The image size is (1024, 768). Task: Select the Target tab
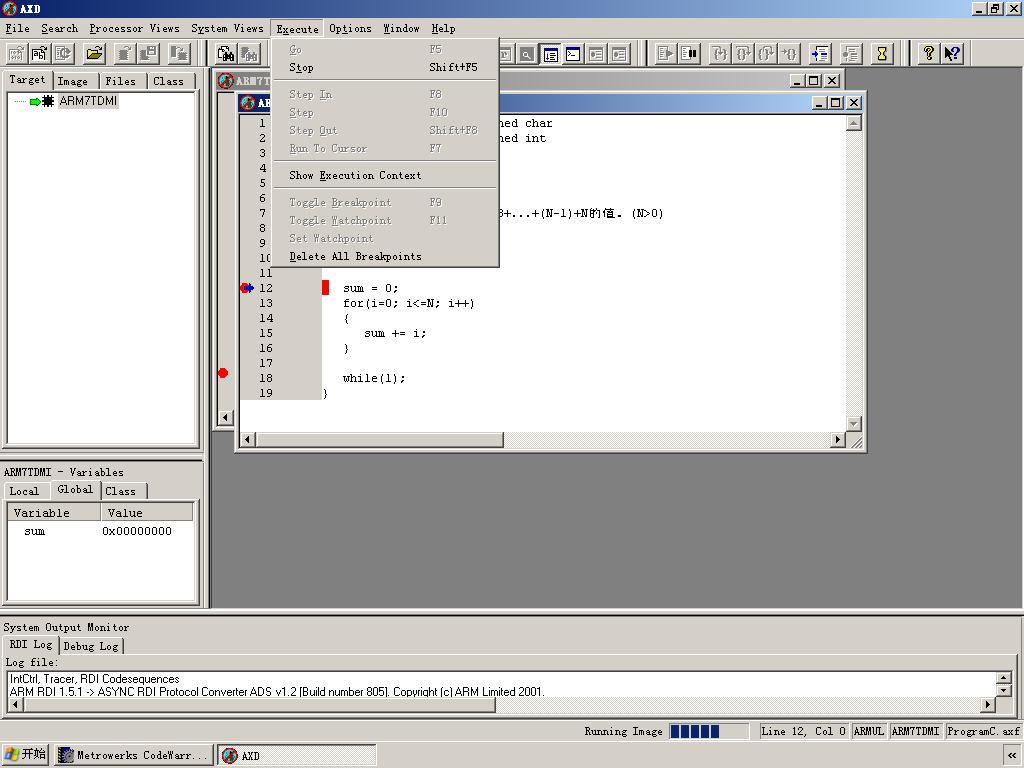coord(27,80)
